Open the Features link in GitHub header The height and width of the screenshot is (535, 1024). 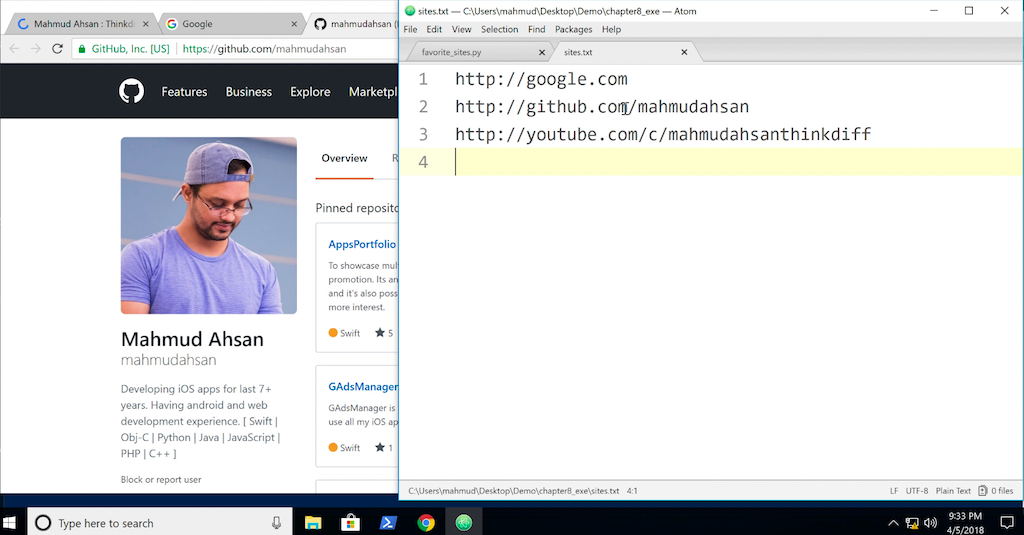click(x=184, y=92)
